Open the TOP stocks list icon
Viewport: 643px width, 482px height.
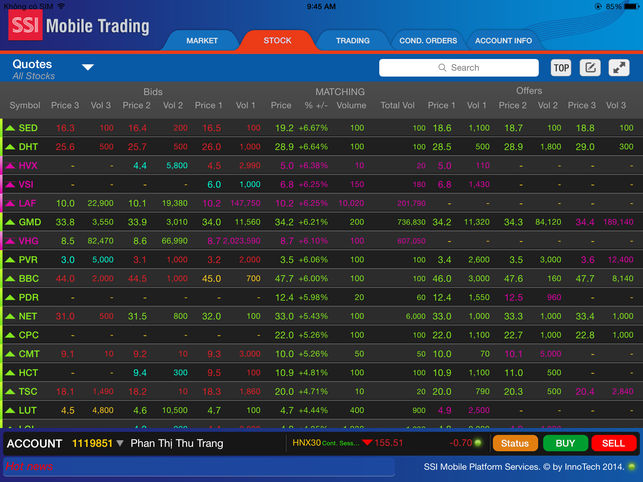[x=561, y=68]
